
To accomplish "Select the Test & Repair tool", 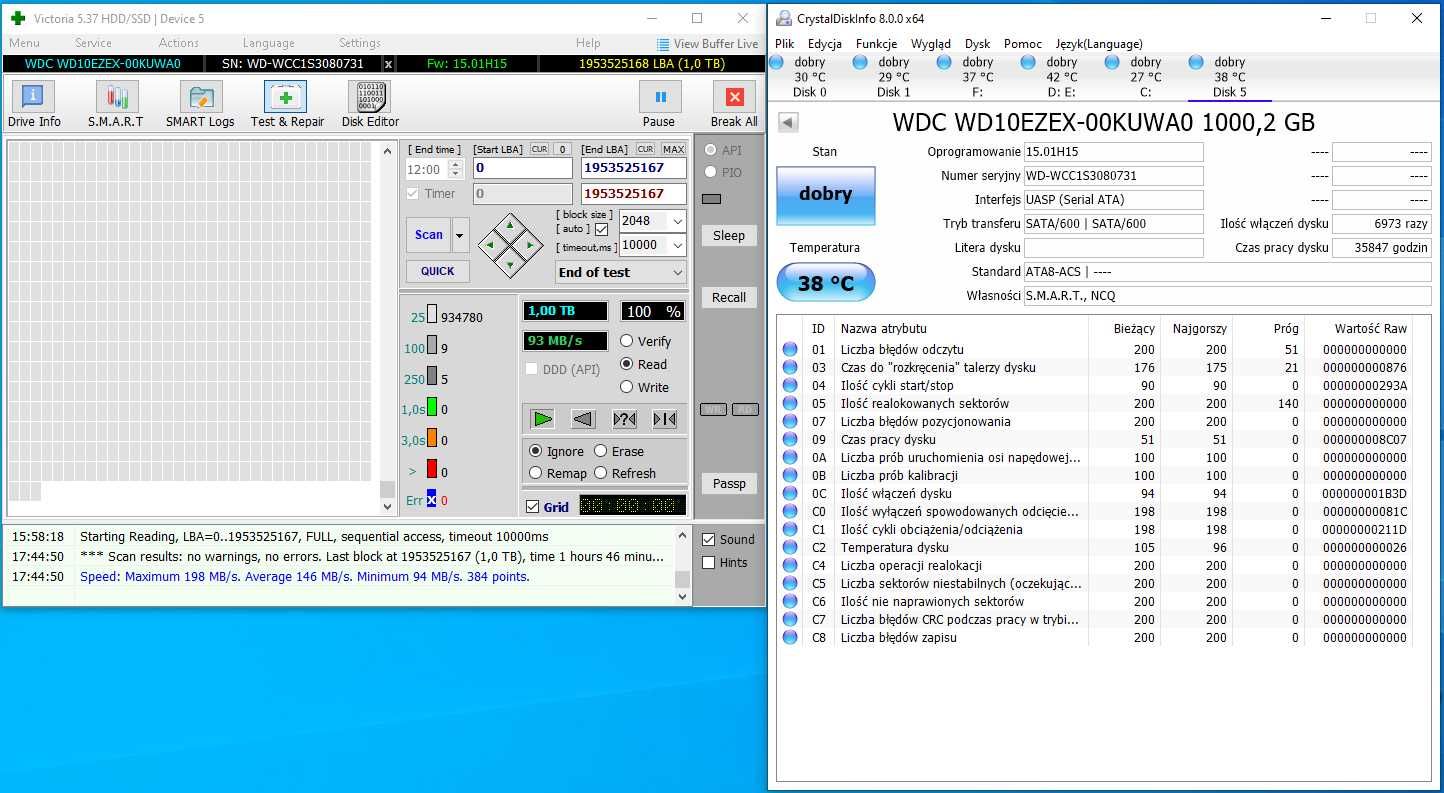I will click(287, 104).
